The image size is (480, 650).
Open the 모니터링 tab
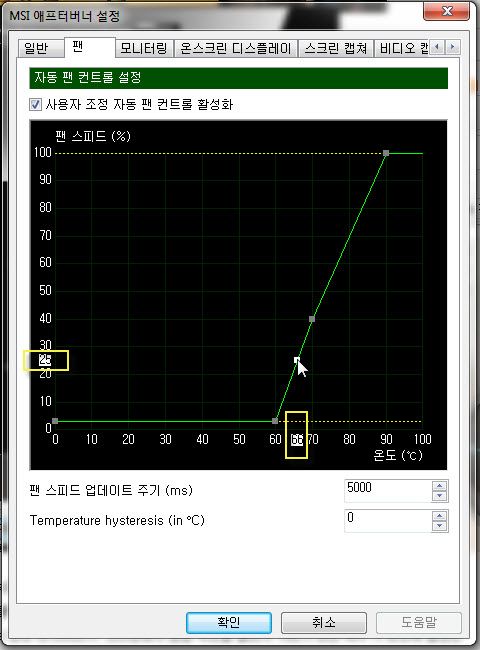[x=144, y=49]
